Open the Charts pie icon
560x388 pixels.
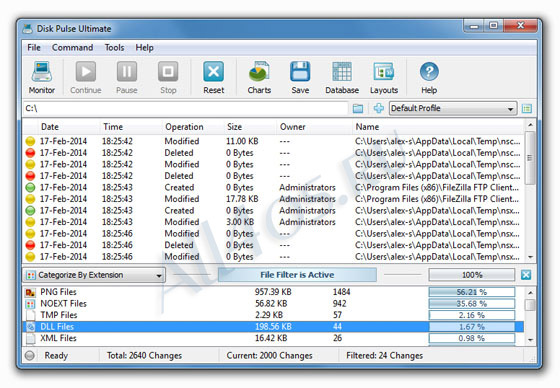259,72
